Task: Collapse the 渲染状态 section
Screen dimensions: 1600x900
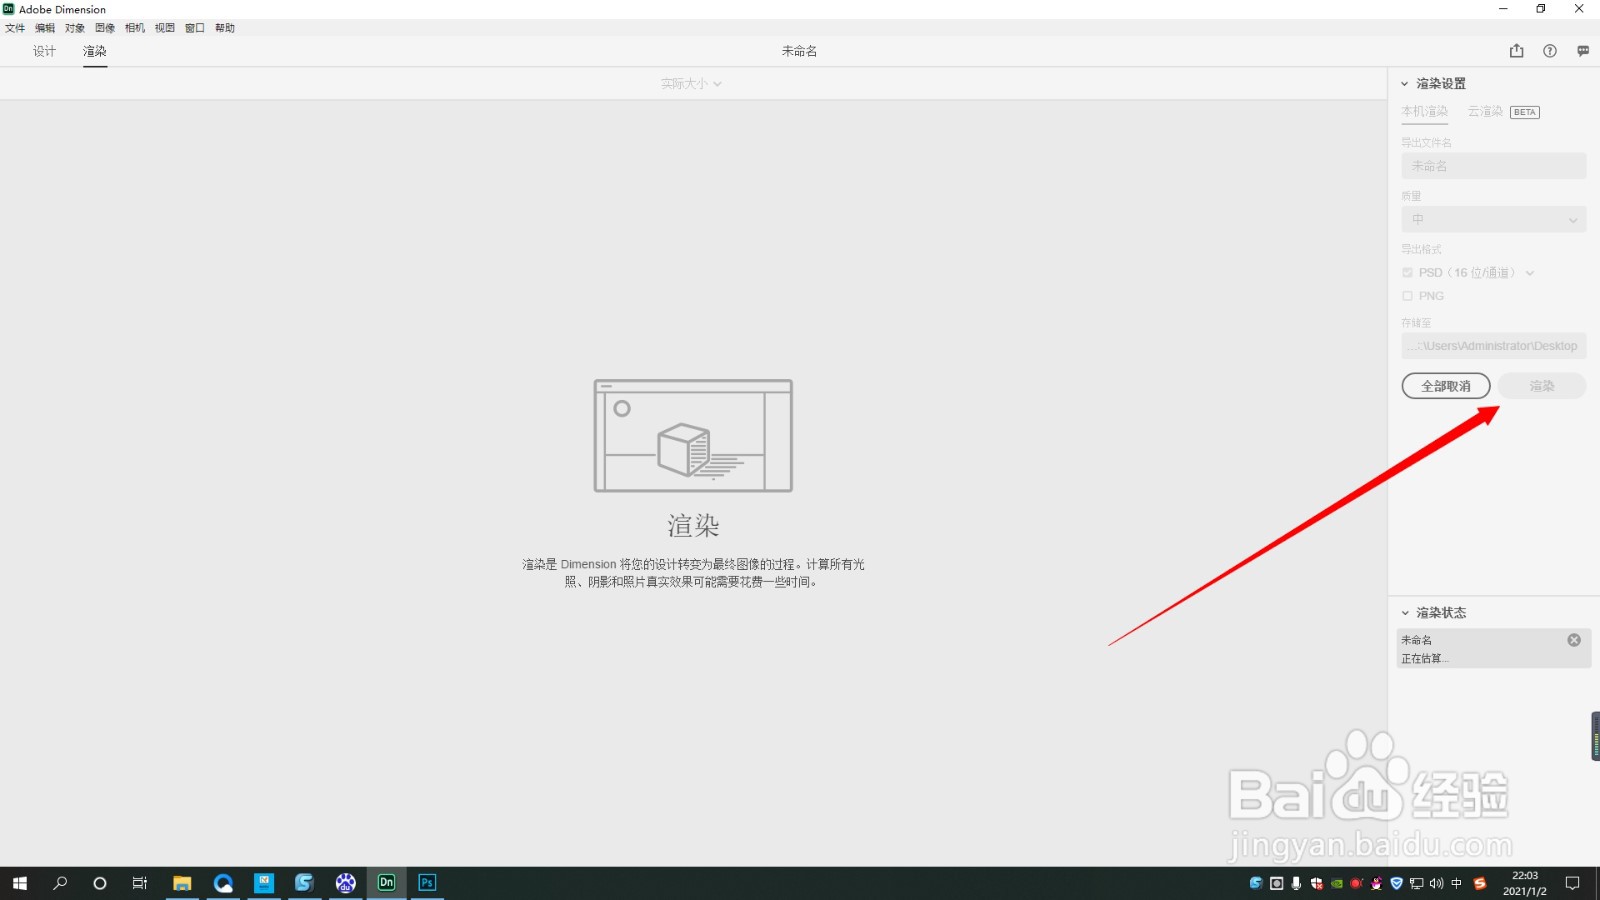Action: coord(1404,613)
